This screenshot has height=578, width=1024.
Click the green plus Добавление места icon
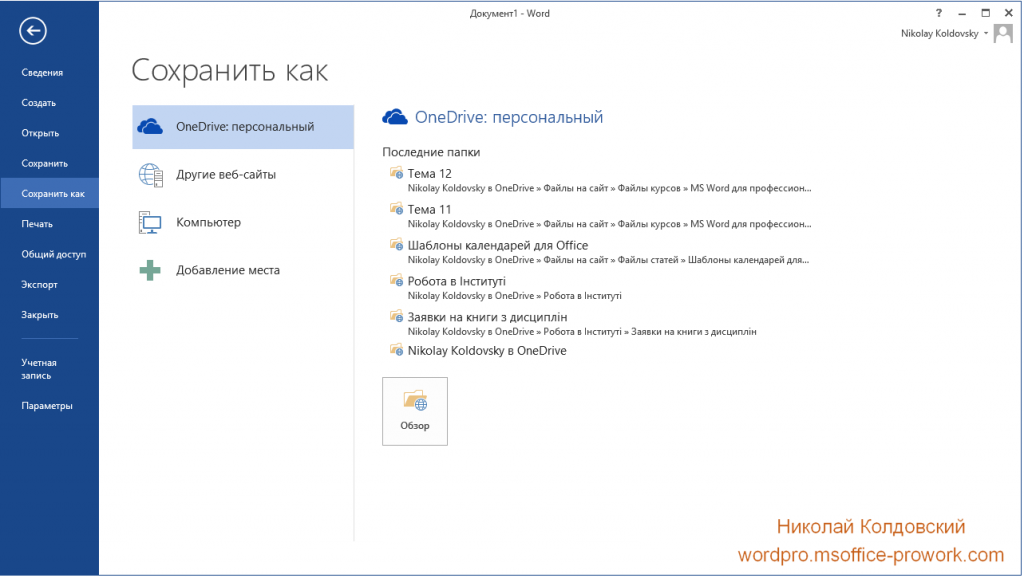[150, 270]
